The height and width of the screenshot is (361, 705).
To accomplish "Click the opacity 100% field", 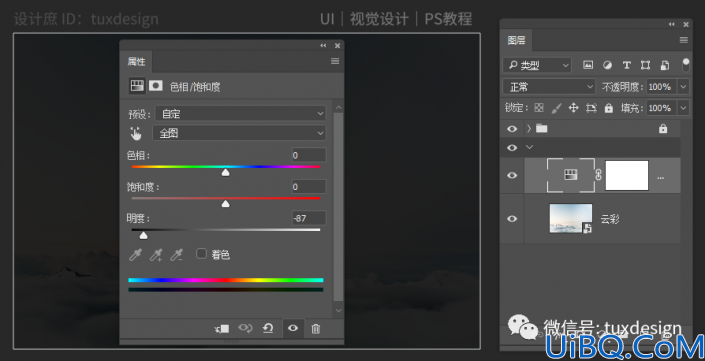I will pyautogui.click(x=662, y=87).
